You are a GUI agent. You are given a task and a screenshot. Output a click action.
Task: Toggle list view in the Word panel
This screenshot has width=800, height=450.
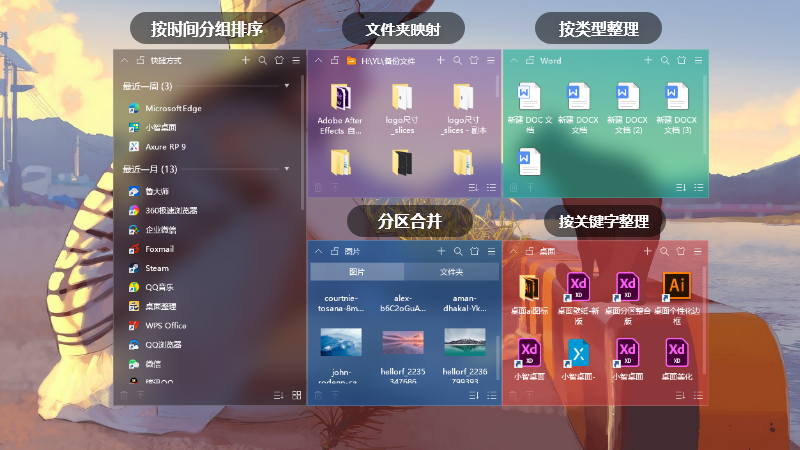coord(699,187)
